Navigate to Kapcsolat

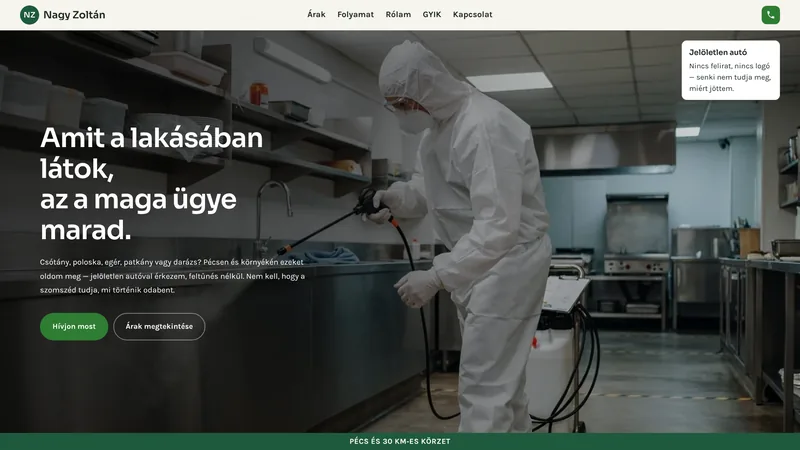click(472, 14)
